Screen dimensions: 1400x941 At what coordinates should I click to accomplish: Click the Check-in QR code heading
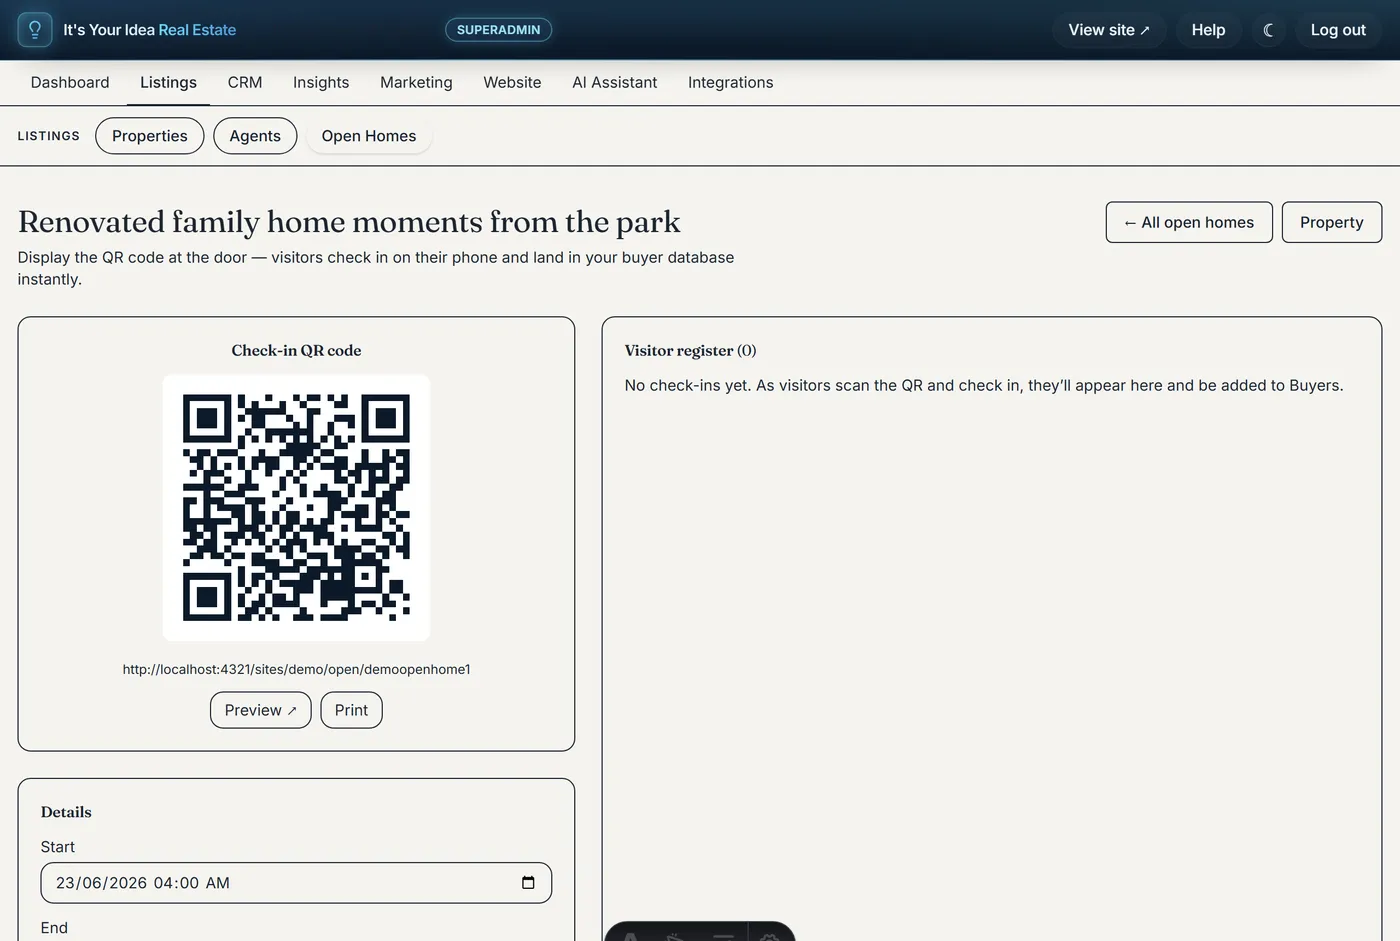pos(296,350)
